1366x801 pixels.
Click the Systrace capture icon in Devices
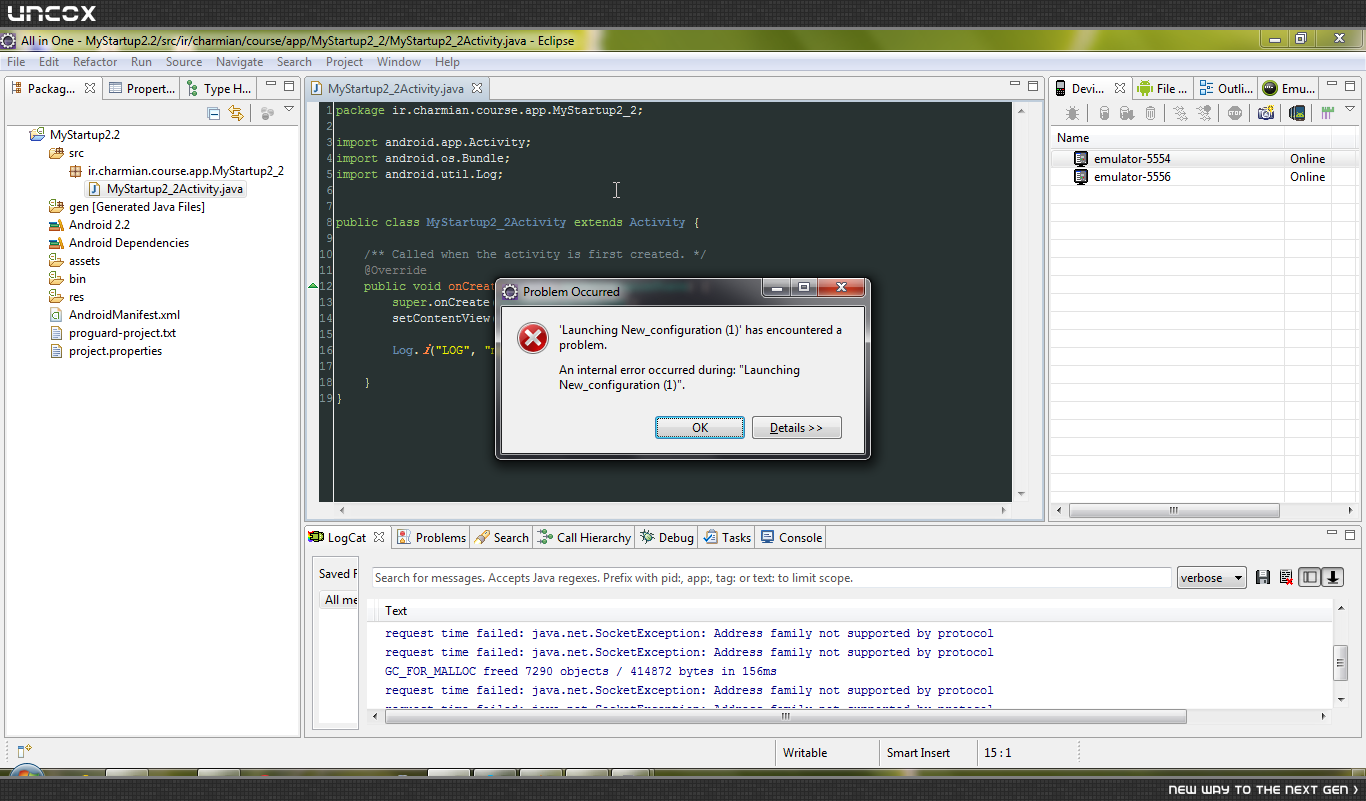[x=1328, y=113]
